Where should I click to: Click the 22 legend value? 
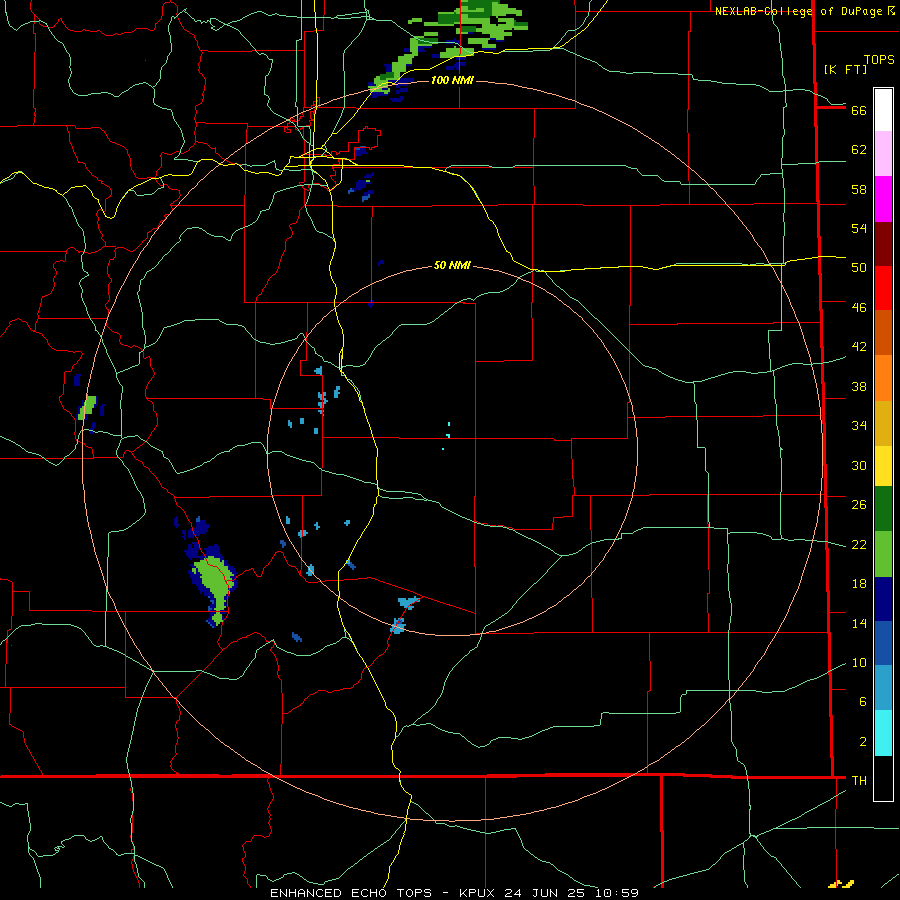pos(859,544)
